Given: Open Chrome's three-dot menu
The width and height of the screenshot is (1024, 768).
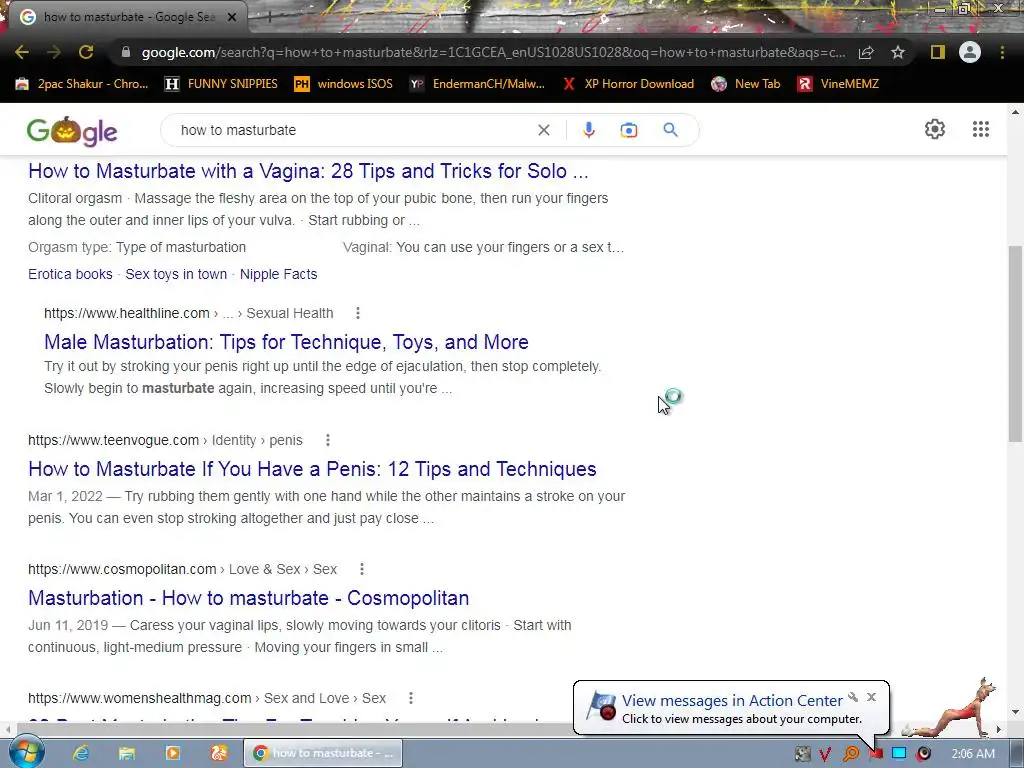Looking at the screenshot, I should coord(1002,52).
